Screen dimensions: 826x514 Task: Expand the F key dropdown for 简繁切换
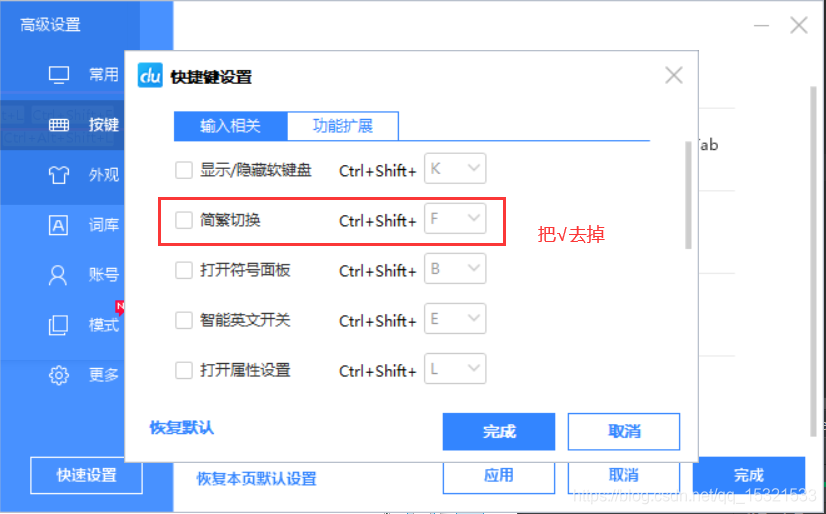[x=455, y=219]
